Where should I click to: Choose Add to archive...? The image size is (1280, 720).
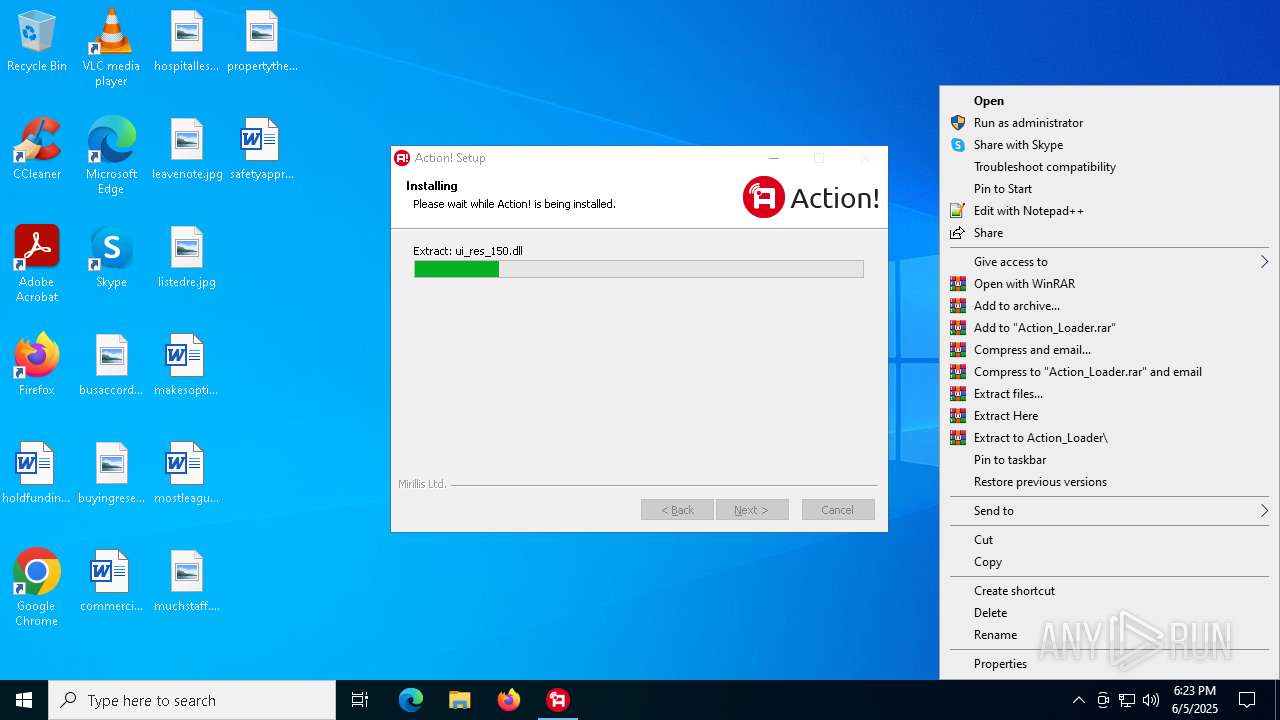point(1108,305)
